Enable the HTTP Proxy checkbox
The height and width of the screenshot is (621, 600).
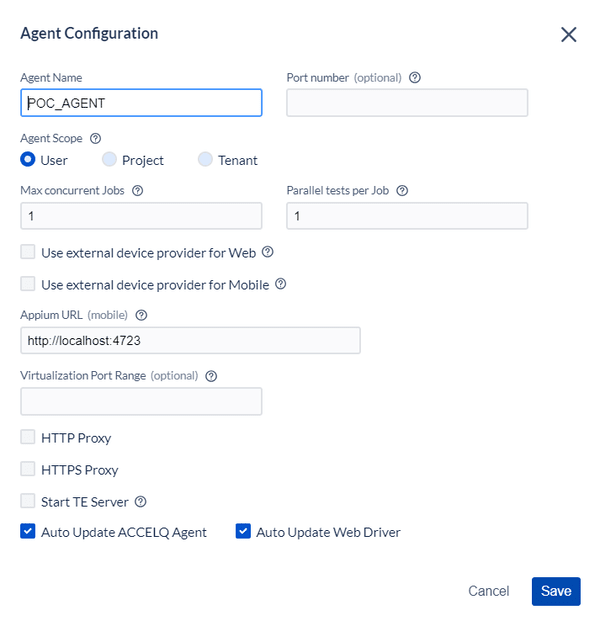click(x=28, y=438)
